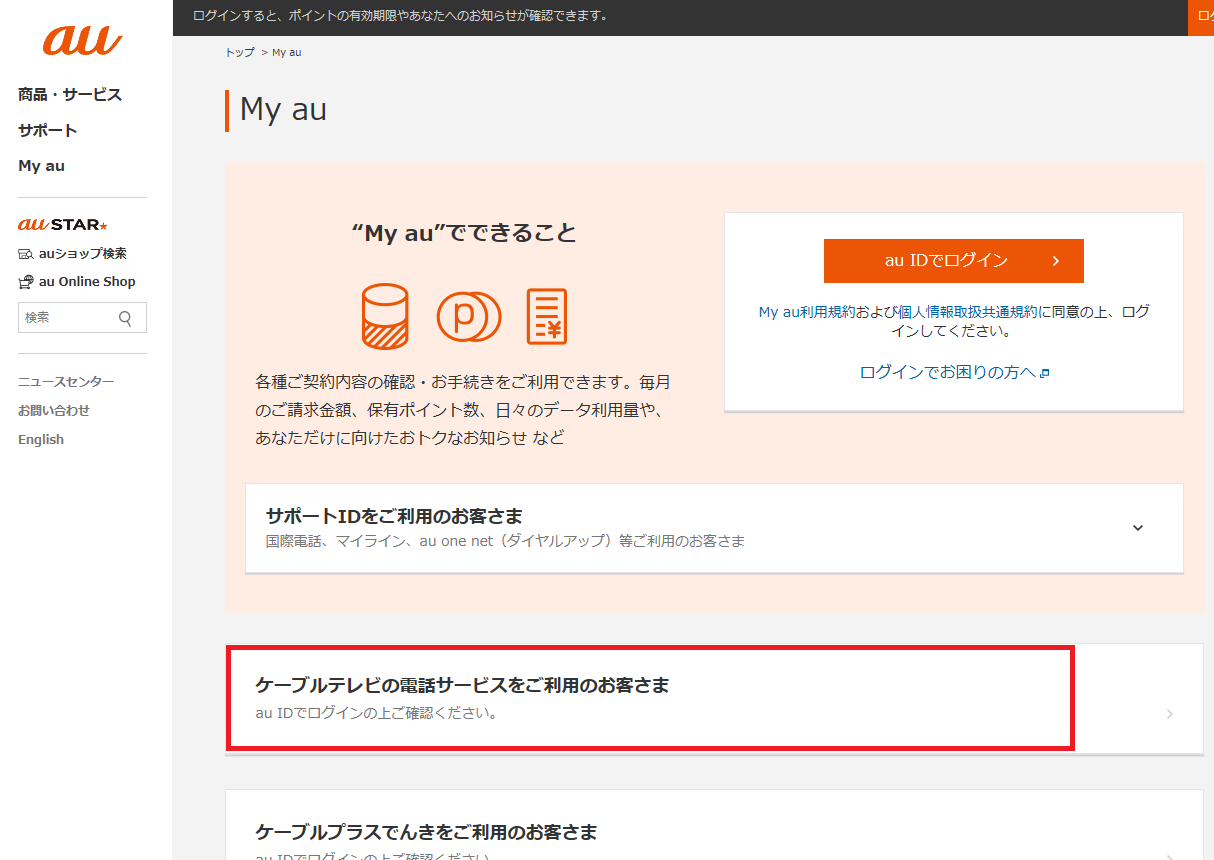Screen dimensions: 1214x860
Task: Switch the site to English
Action: (41, 440)
